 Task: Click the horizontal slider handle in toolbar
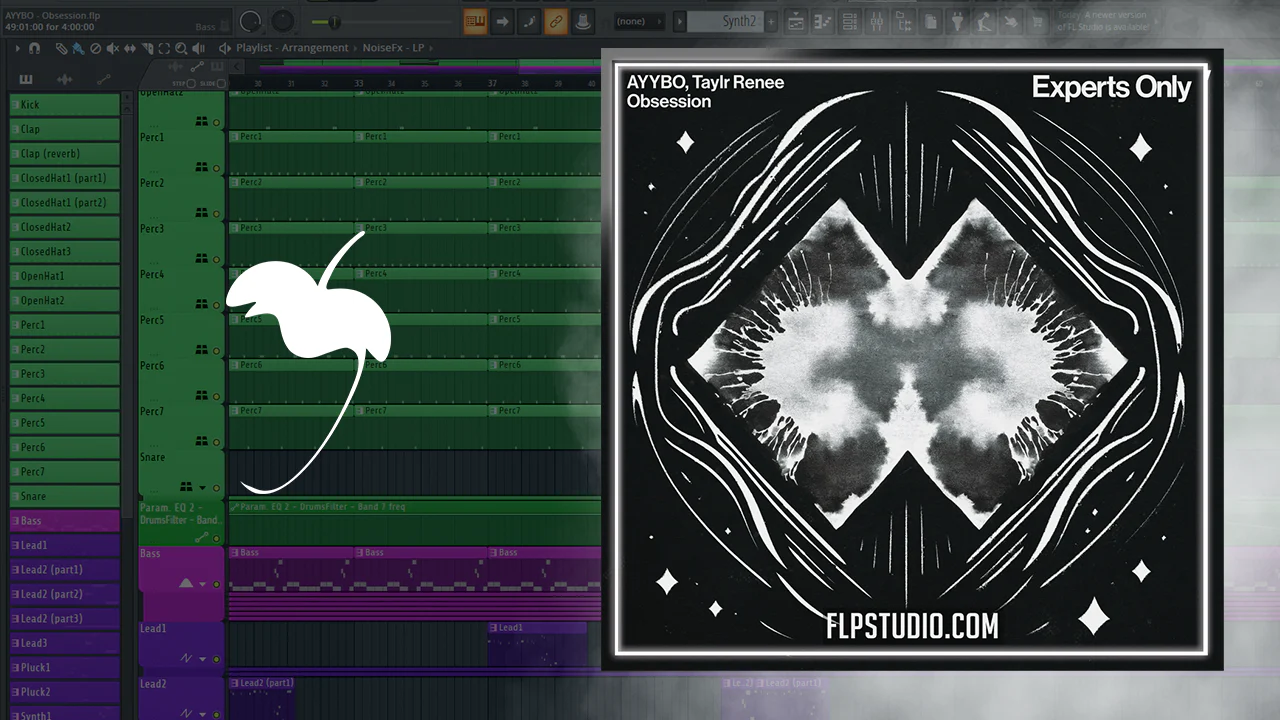point(334,22)
